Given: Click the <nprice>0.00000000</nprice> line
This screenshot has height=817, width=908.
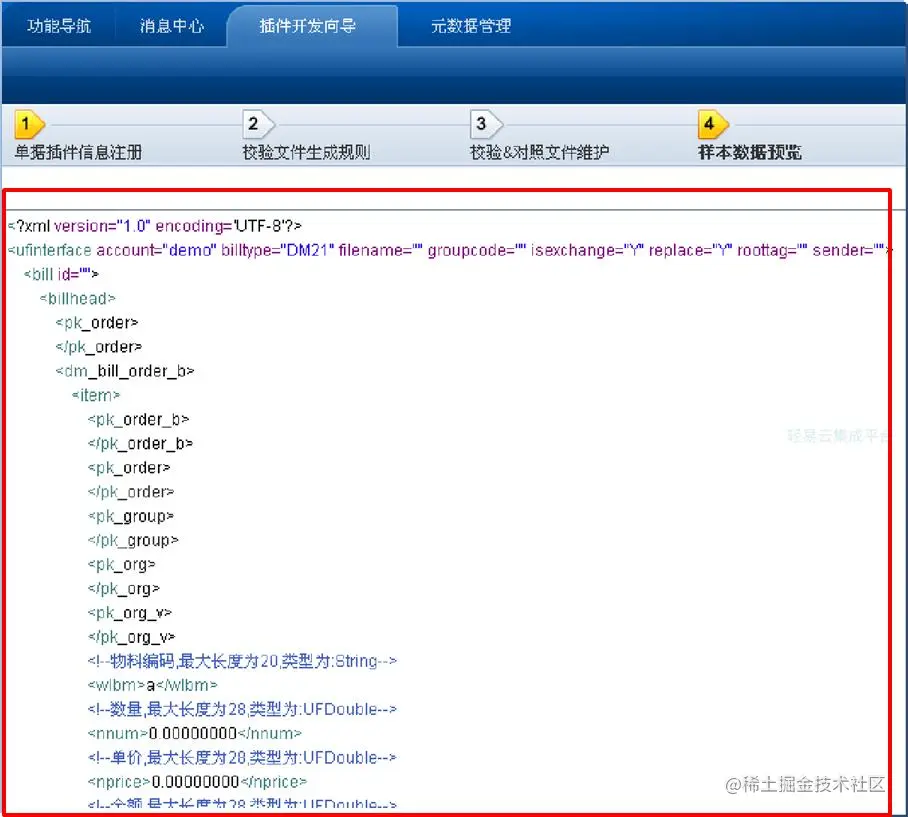Looking at the screenshot, I should pyautogui.click(x=197, y=782).
